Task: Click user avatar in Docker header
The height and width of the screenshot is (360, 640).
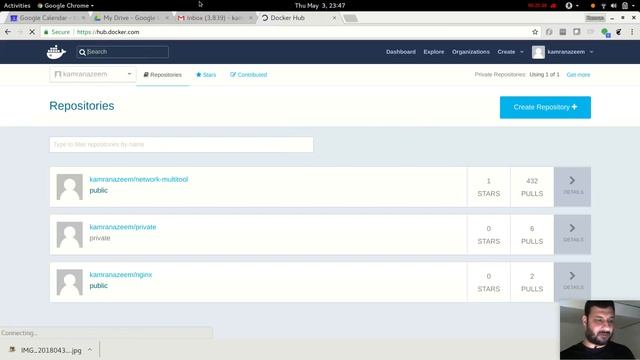Action: coord(538,52)
